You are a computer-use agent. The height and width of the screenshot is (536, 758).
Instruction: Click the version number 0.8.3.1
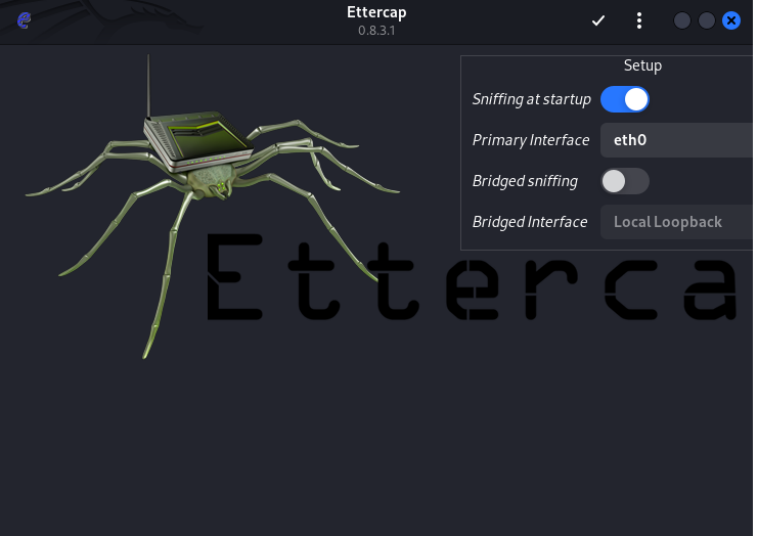[x=377, y=30]
